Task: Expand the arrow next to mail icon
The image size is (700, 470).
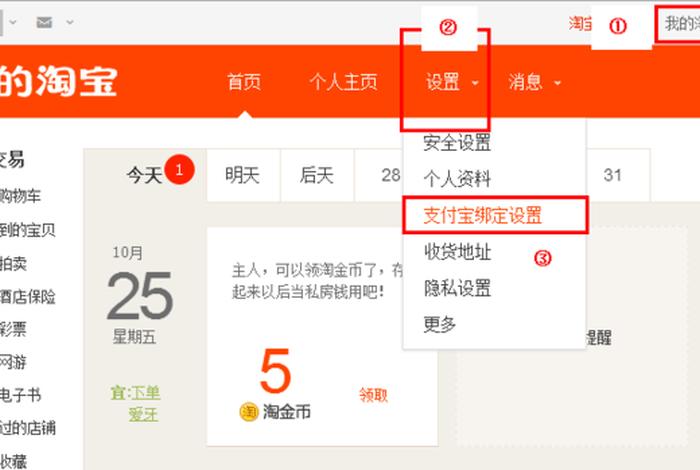Action: click(x=70, y=22)
